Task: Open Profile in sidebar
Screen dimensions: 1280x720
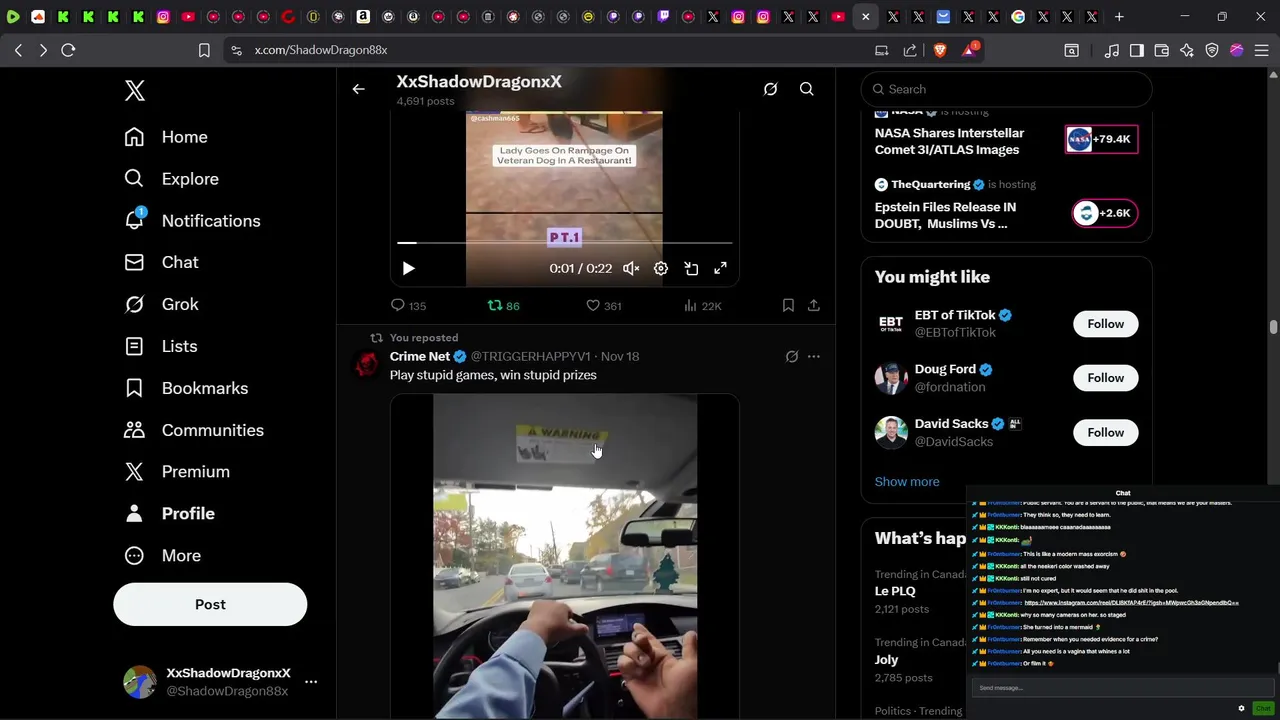Action: pos(169,514)
